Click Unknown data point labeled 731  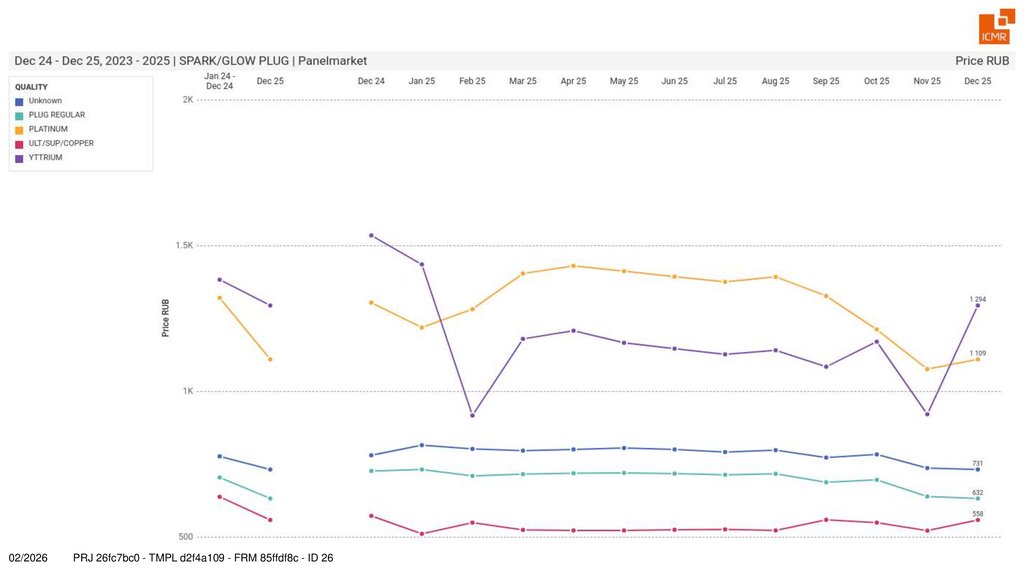click(x=978, y=469)
